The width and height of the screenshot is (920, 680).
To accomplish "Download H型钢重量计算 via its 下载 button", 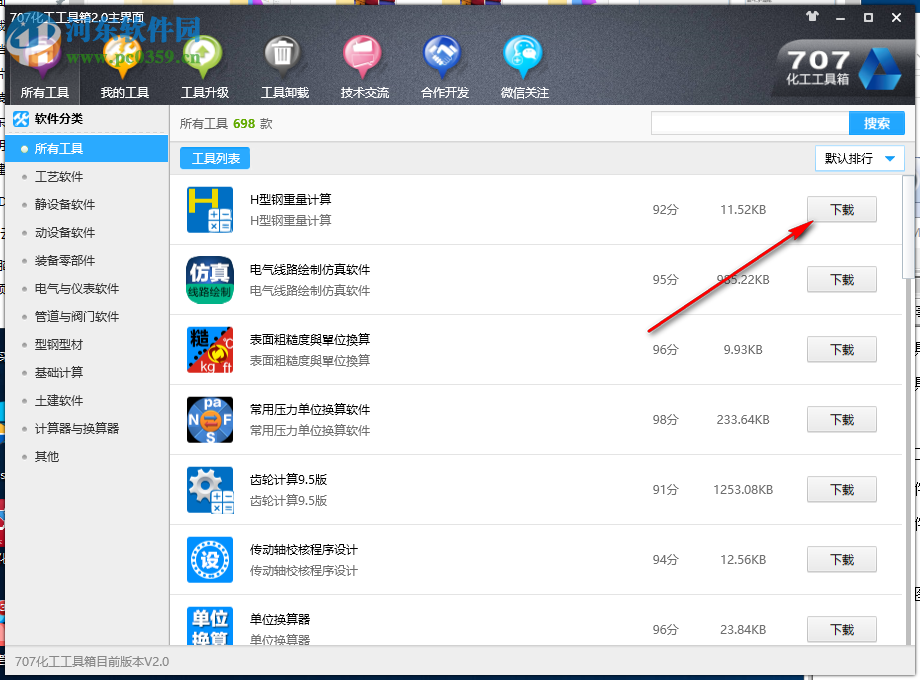I will pyautogui.click(x=841, y=209).
